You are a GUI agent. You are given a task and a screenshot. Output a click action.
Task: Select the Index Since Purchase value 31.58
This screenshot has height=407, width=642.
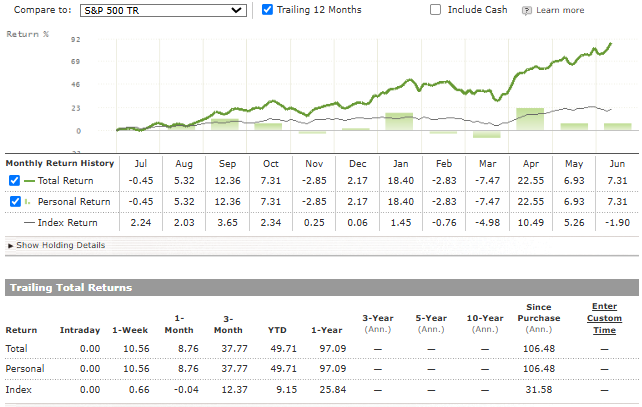539,389
